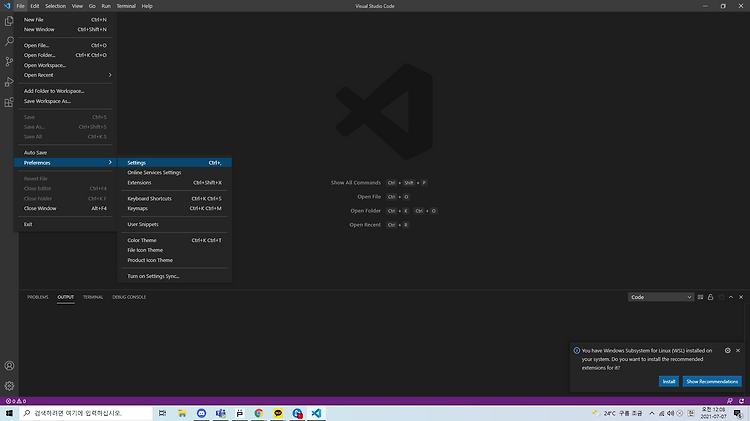Click Show Recommendations button
The width and height of the screenshot is (750, 421).
pyautogui.click(x=712, y=381)
